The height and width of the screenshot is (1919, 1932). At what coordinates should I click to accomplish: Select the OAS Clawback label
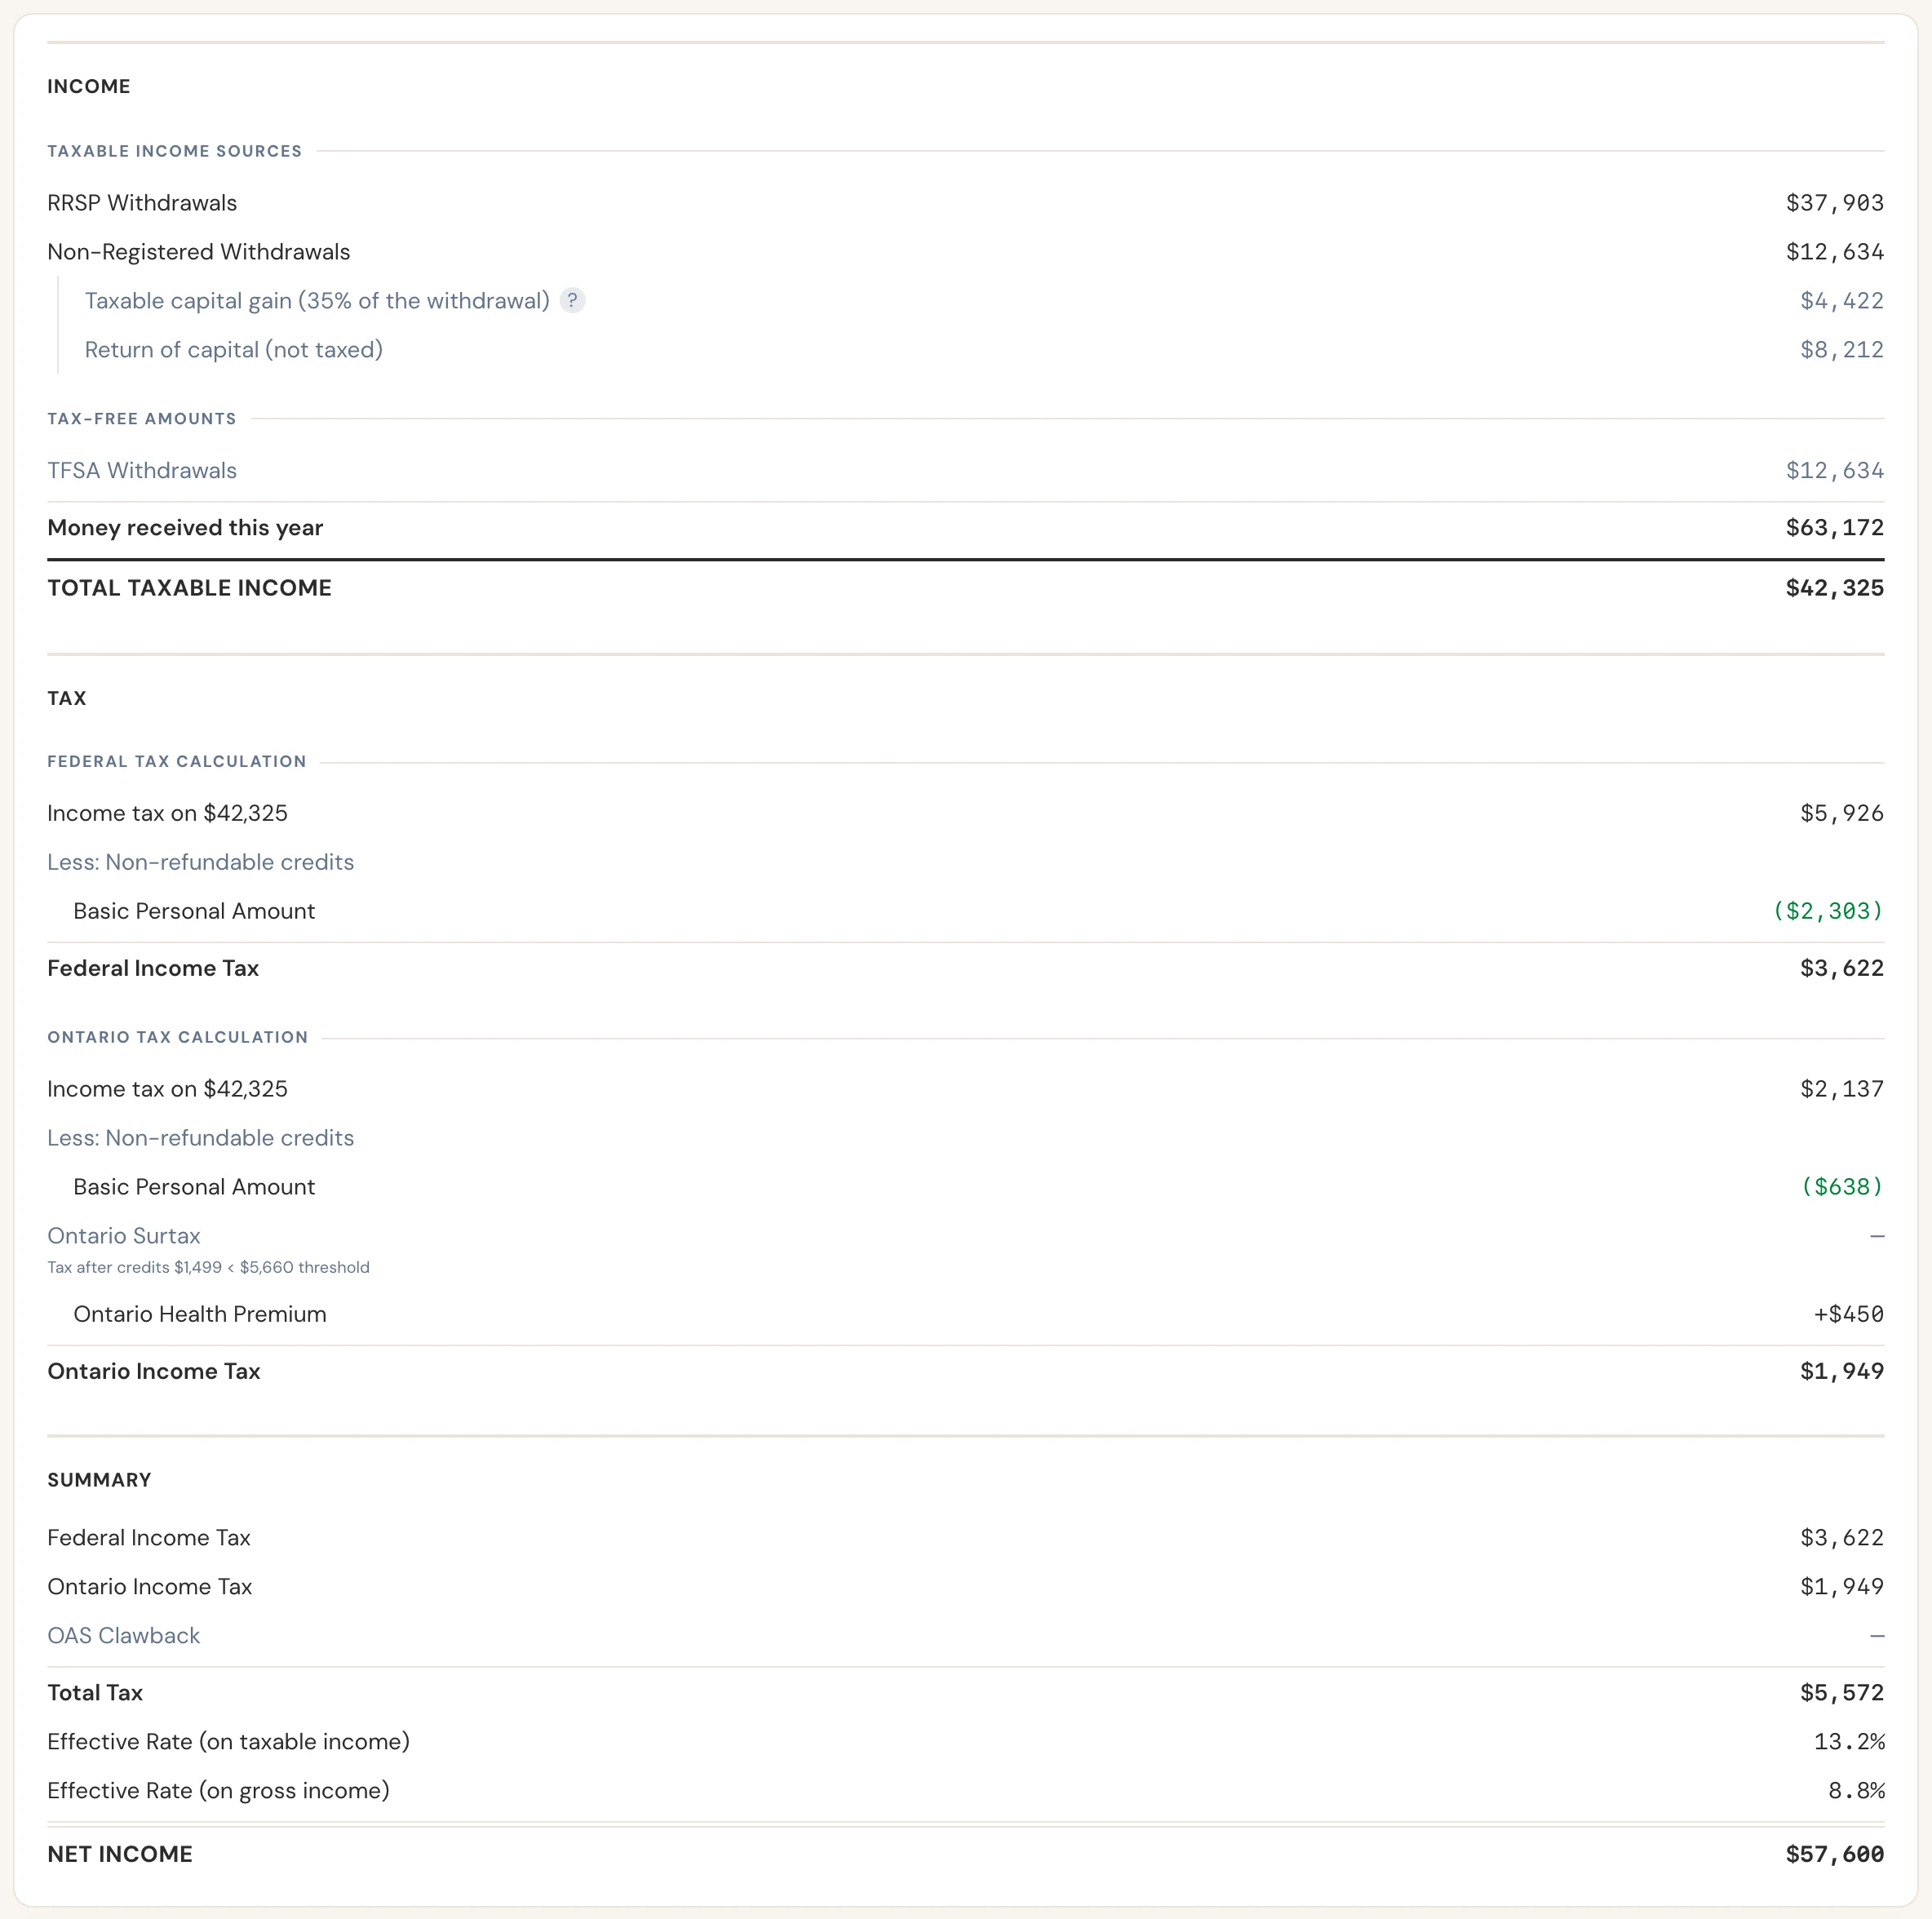pos(124,1636)
